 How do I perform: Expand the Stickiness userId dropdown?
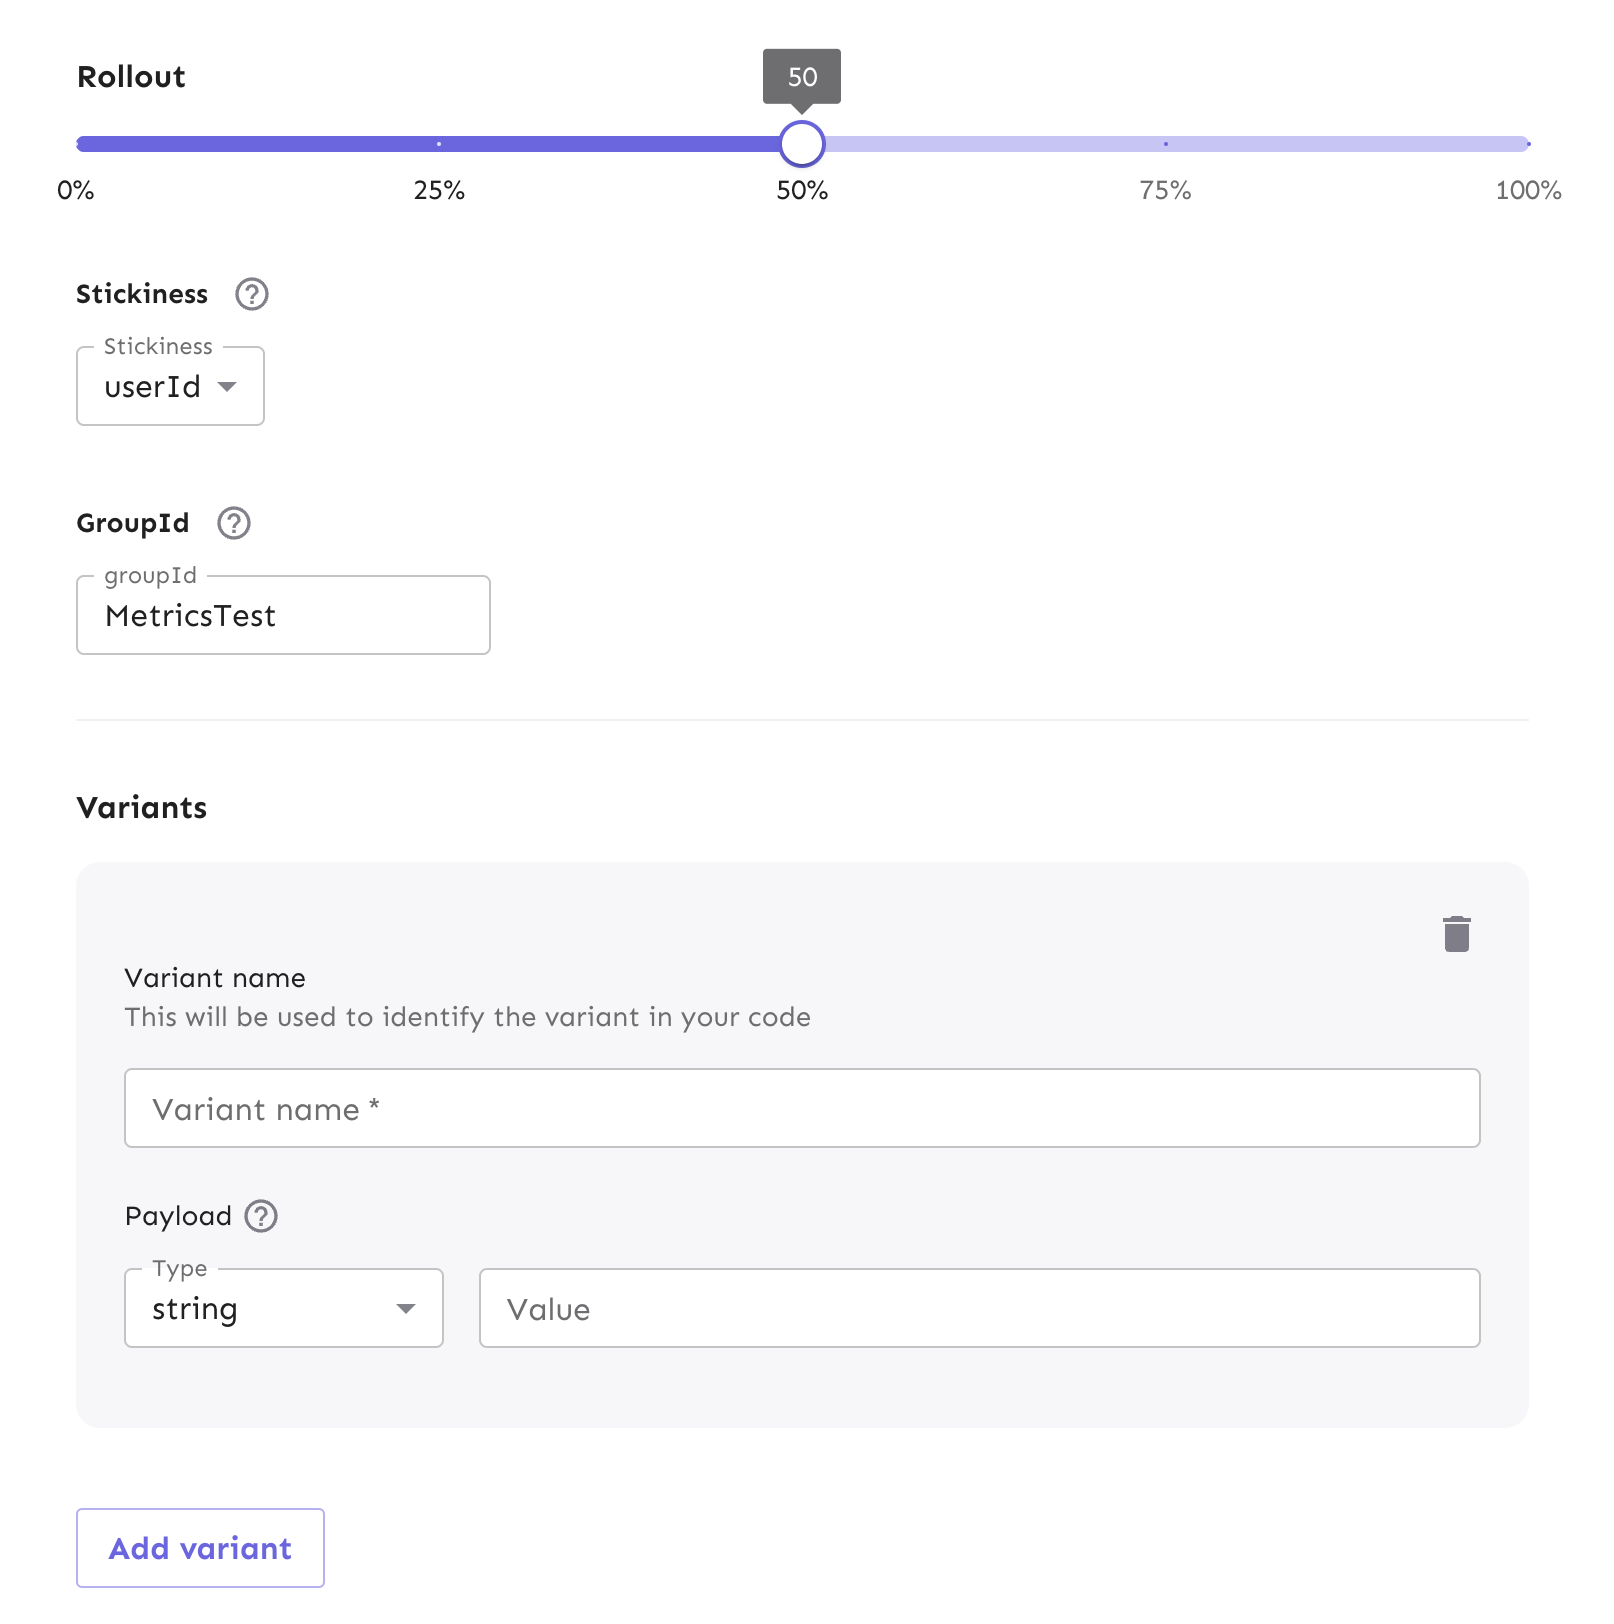tap(170, 387)
